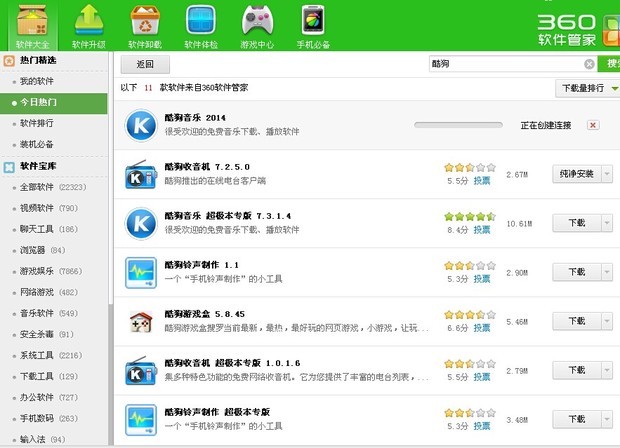This screenshot has height=448, width=620.
Task: Expand 纯净安装 dropdown arrow for 酷狗收音机 7.2.5.0
Action: (607, 174)
